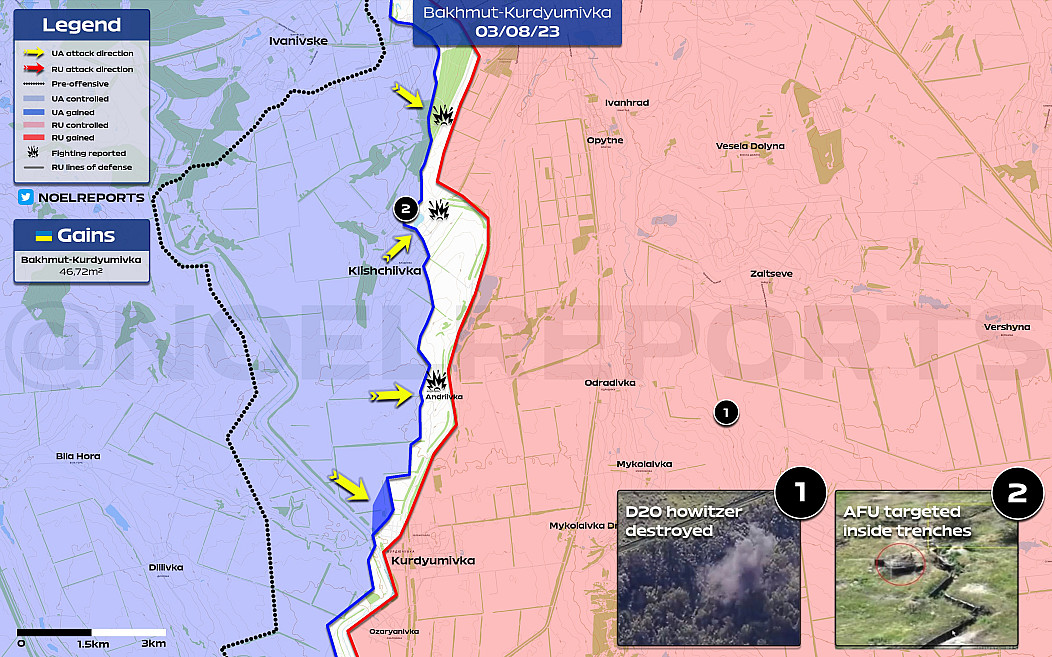Click the RU gained red swatch in legend
The image size is (1052, 657).
tap(34, 138)
